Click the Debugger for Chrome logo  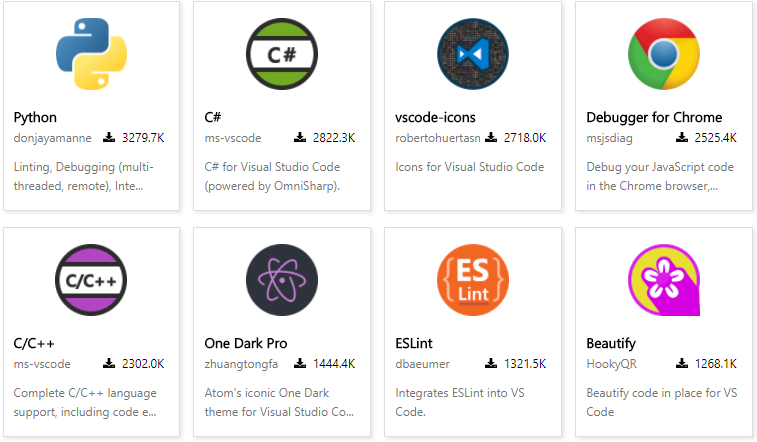pyautogui.click(x=664, y=53)
